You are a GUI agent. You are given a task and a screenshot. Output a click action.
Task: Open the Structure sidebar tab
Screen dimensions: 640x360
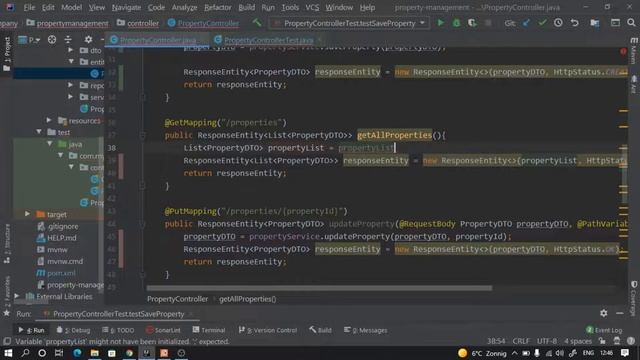(7, 244)
